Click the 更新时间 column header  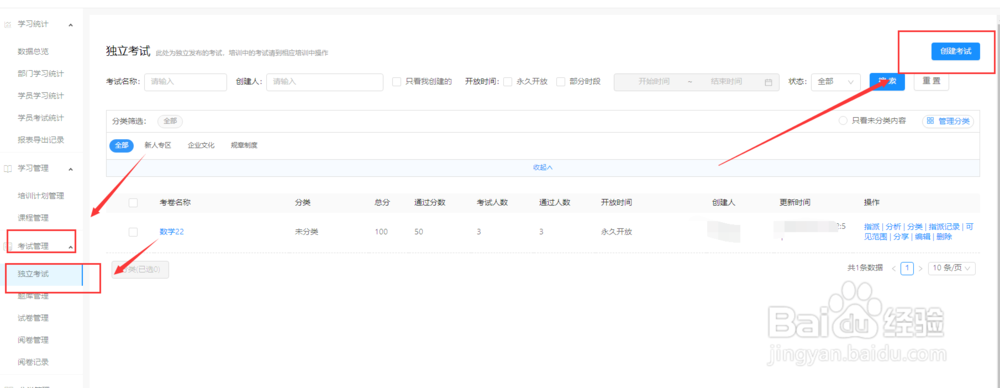pyautogui.click(x=795, y=202)
